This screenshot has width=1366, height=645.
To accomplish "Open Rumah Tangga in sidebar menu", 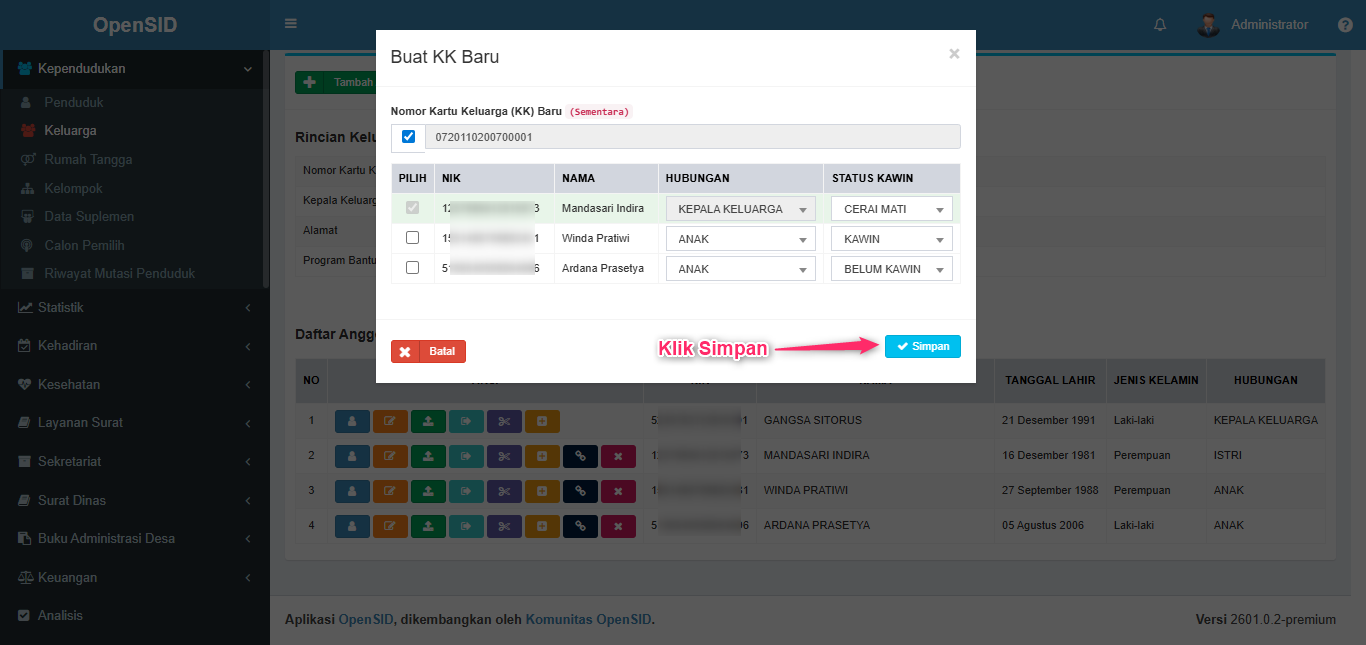I will click(x=88, y=160).
